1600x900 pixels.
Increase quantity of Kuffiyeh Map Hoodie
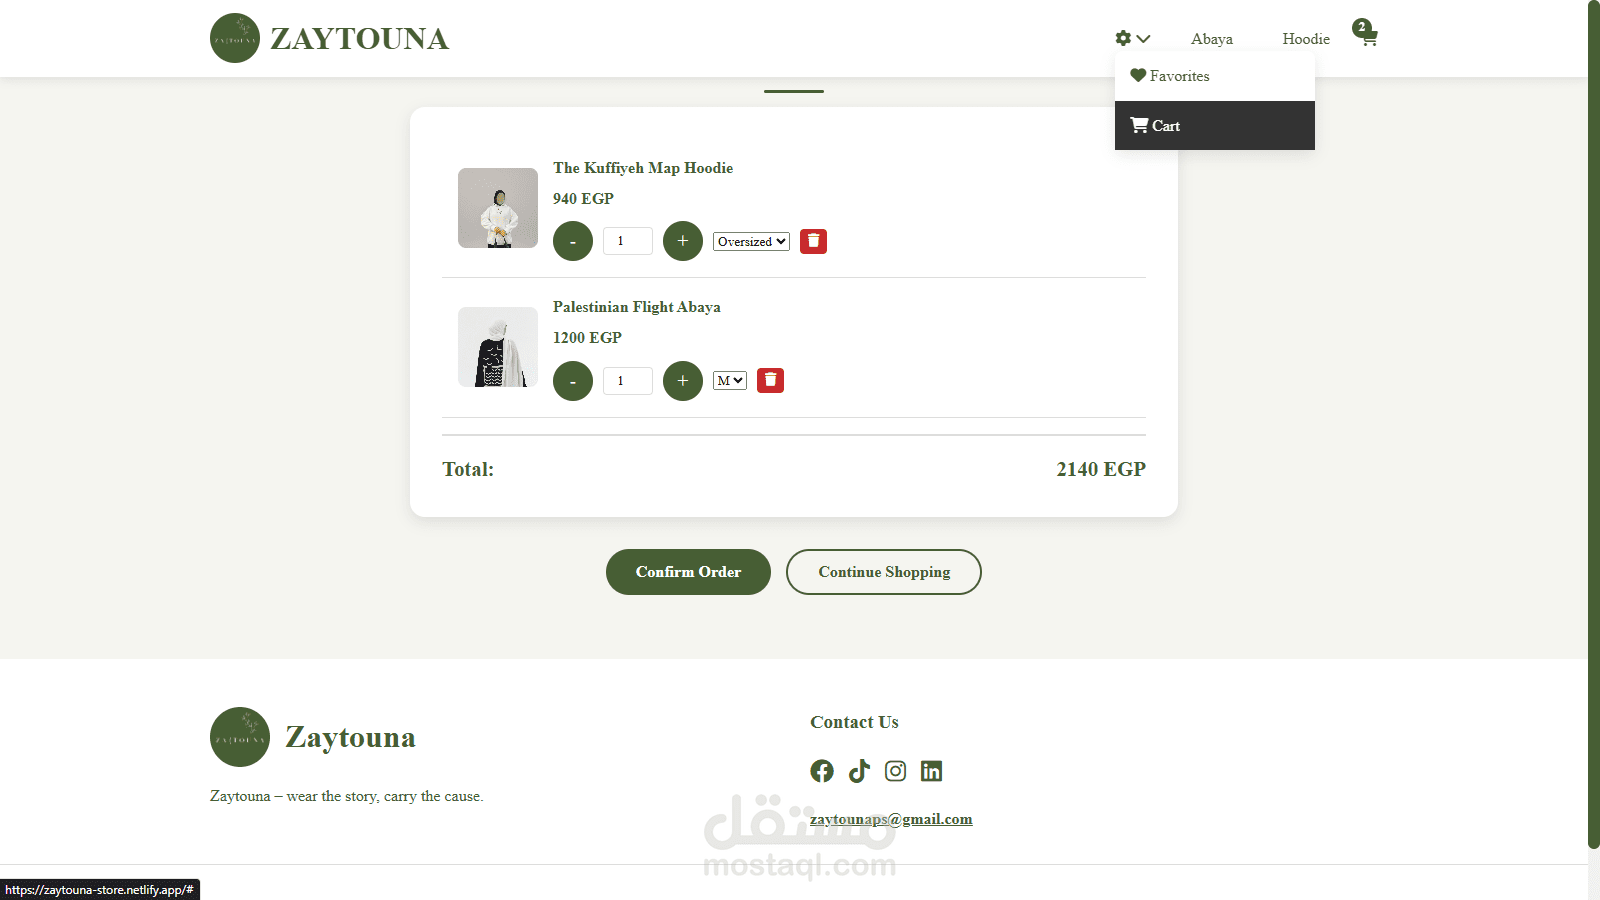pyautogui.click(x=683, y=241)
